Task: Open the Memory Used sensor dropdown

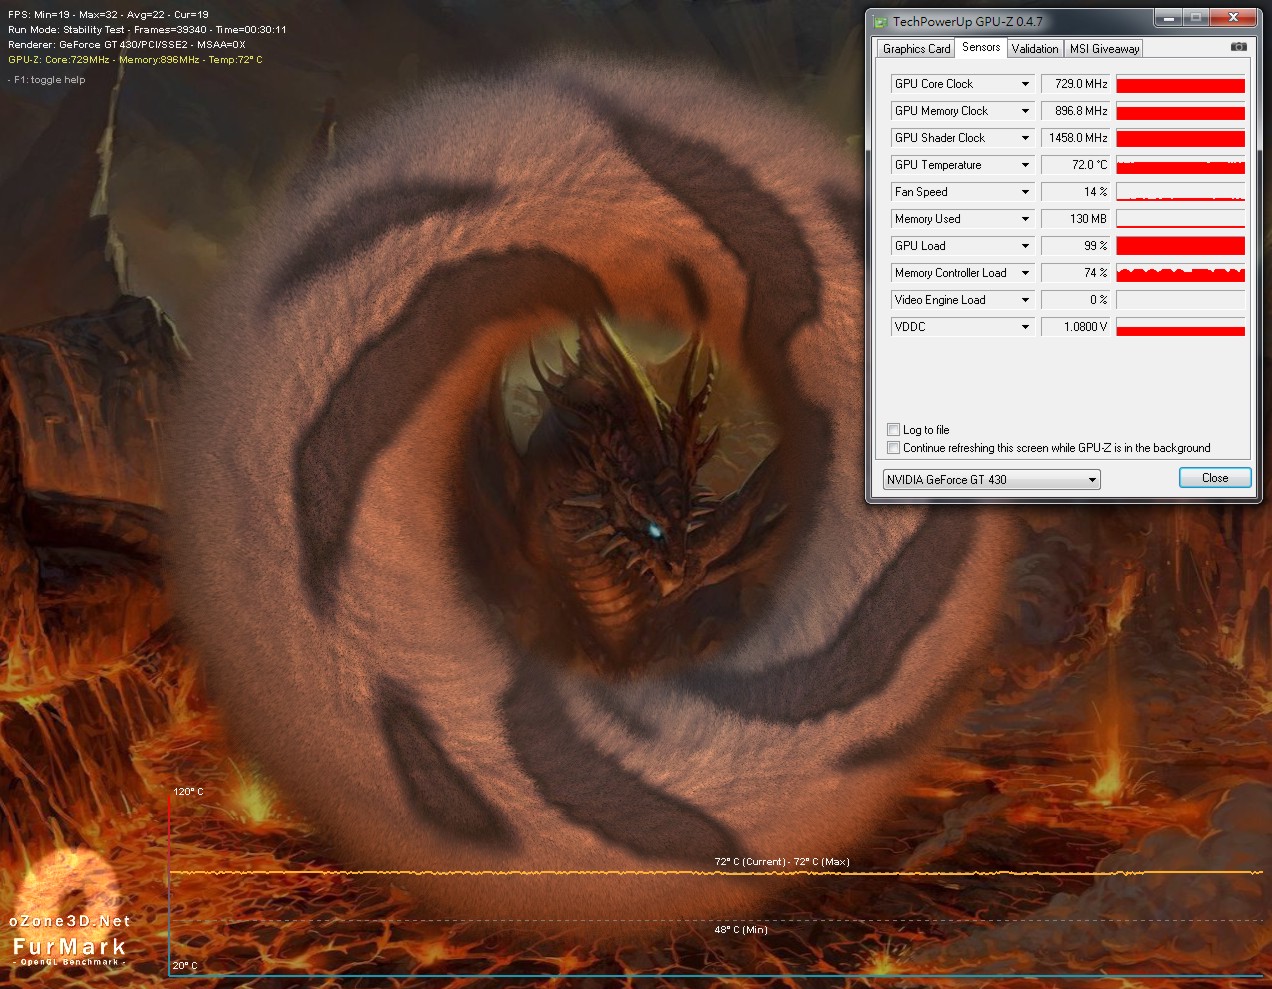Action: [x=1025, y=219]
